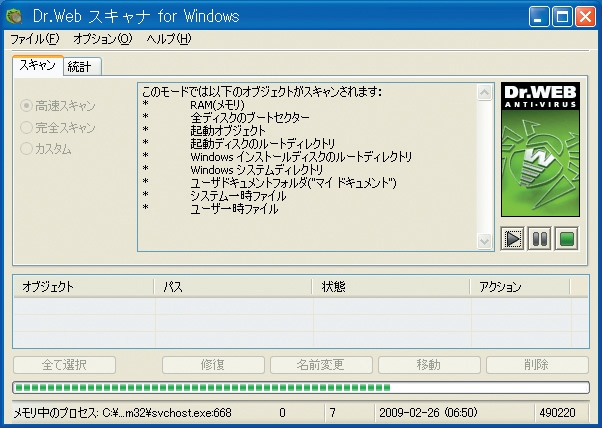
Task: Click the 490220 count in status bar
Action: coord(557,413)
